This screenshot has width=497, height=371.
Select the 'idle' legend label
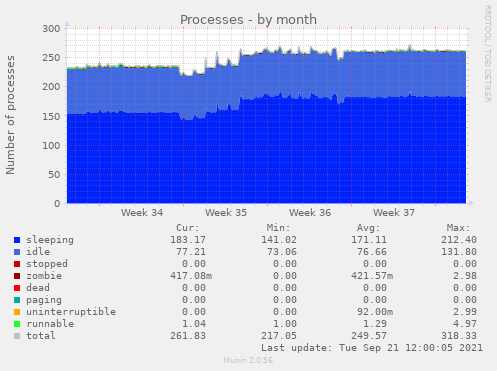(38, 252)
